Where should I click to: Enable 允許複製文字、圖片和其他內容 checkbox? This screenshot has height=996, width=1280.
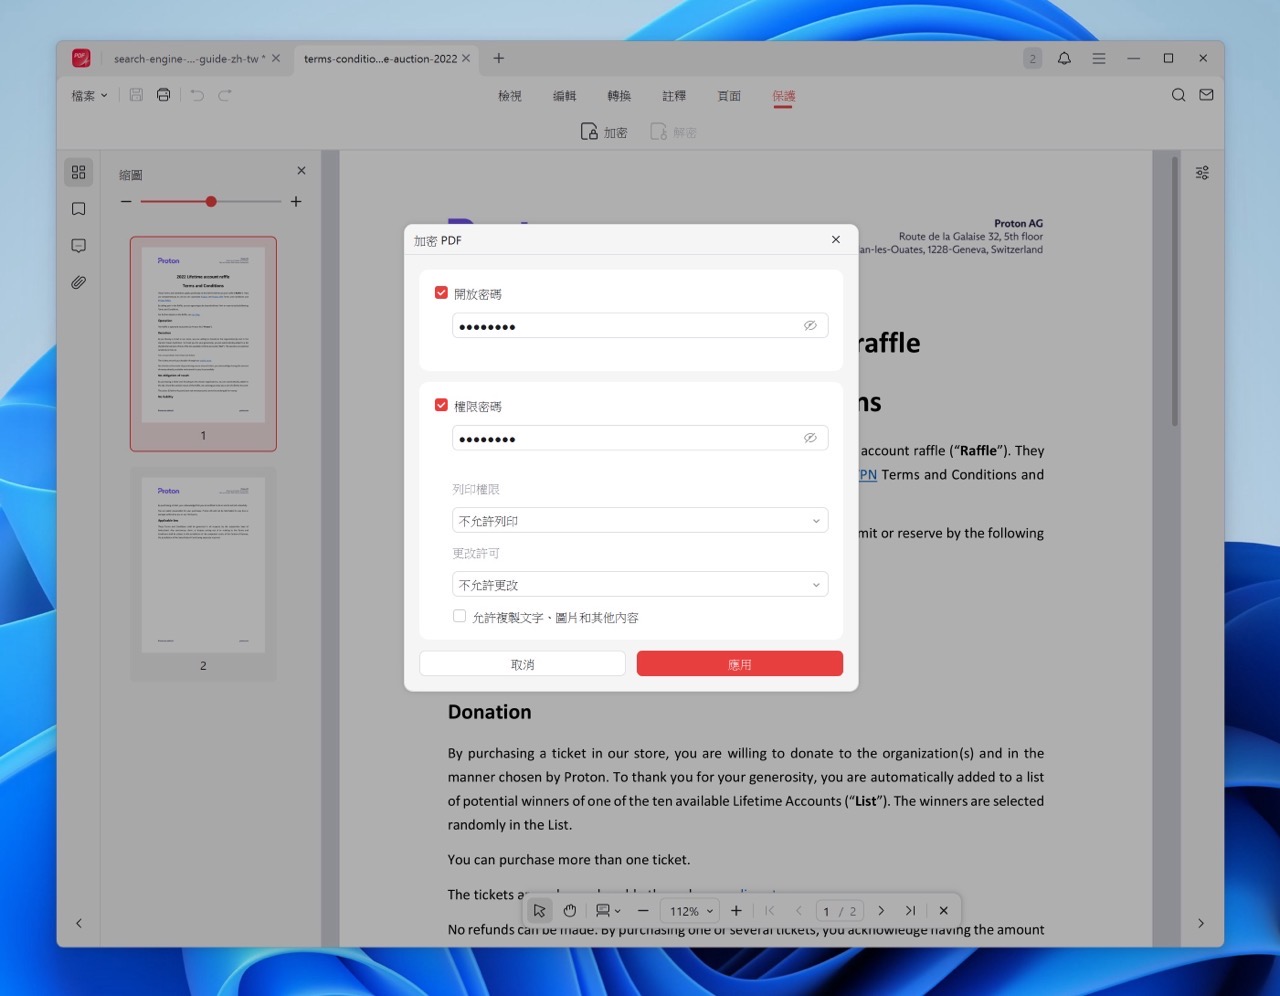459,616
